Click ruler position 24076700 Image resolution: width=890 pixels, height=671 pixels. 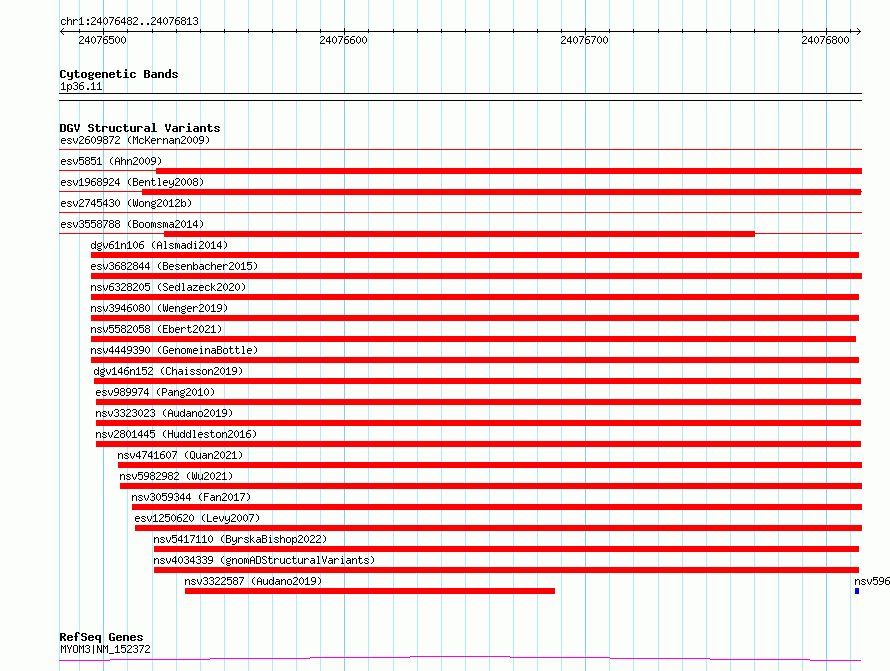click(x=584, y=40)
